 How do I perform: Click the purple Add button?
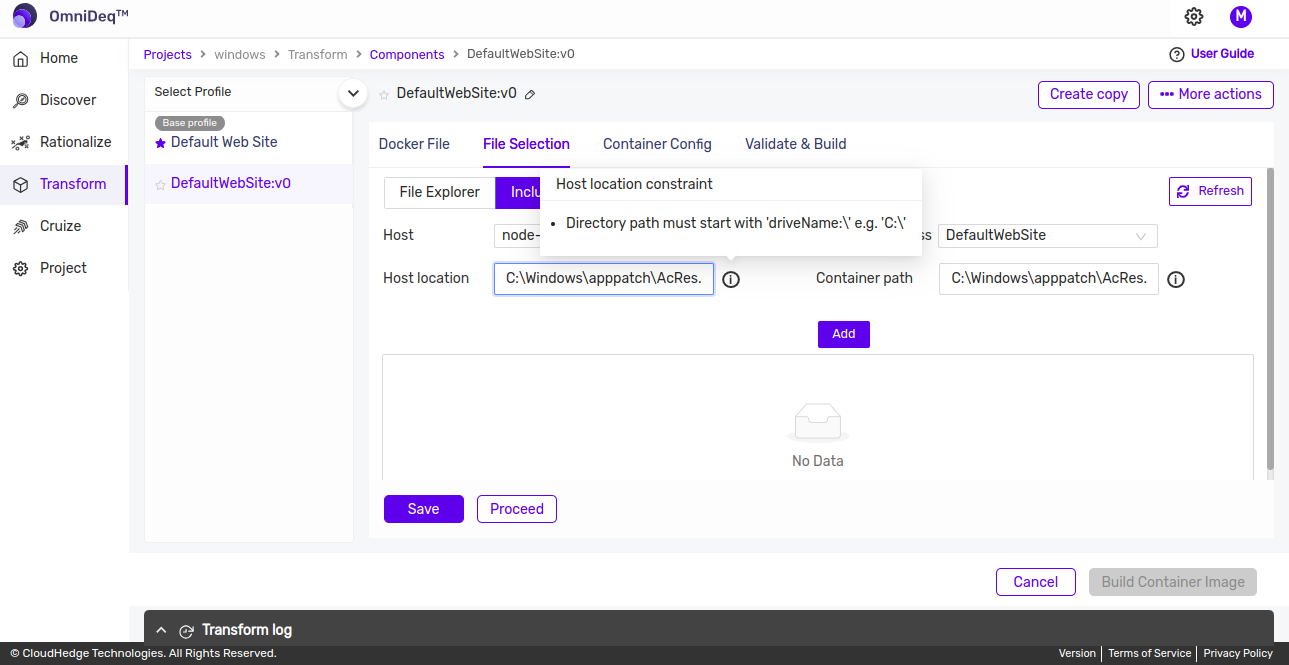click(843, 334)
